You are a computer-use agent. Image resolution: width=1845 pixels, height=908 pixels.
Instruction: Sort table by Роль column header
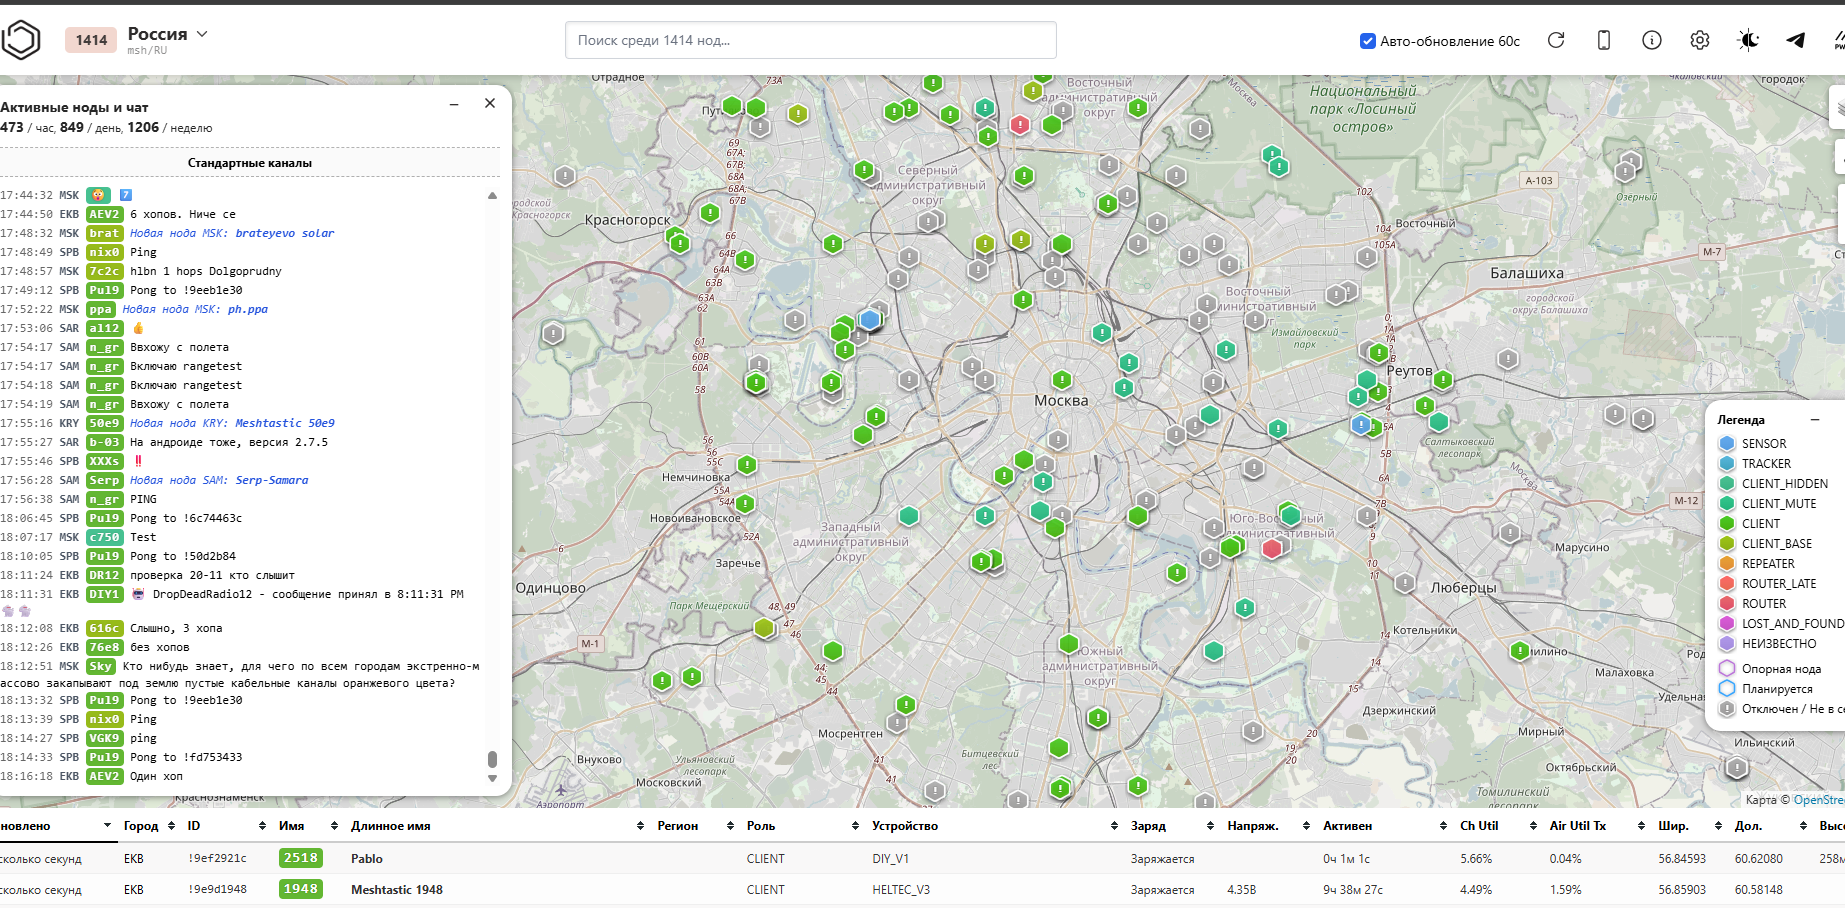pos(761,826)
